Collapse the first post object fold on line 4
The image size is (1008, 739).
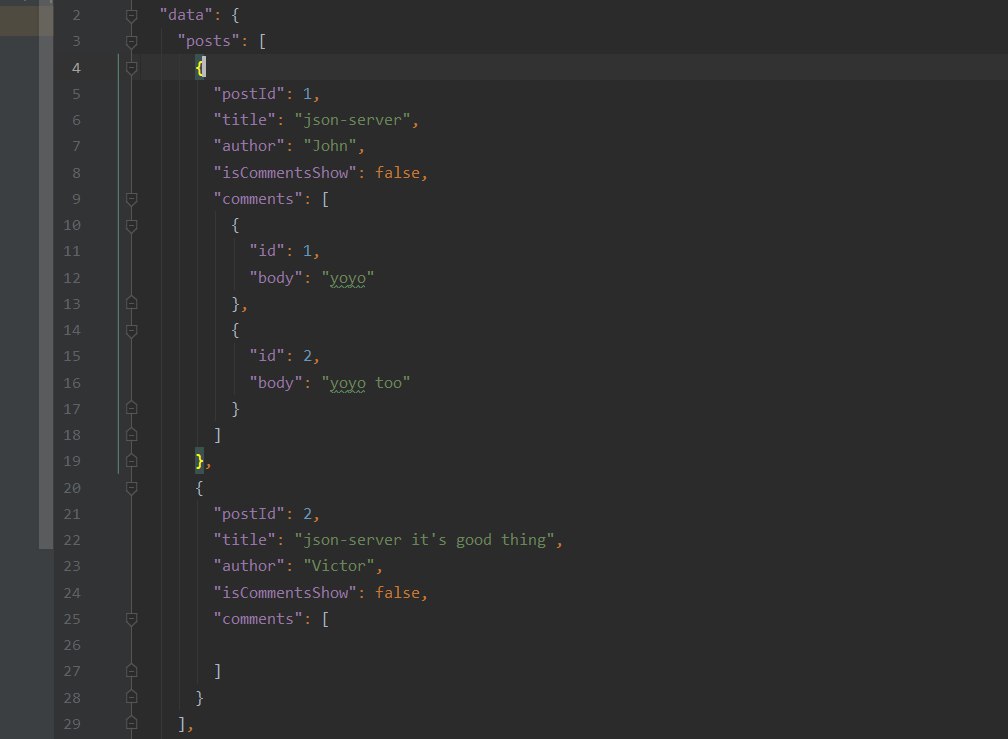pyautogui.click(x=131, y=67)
